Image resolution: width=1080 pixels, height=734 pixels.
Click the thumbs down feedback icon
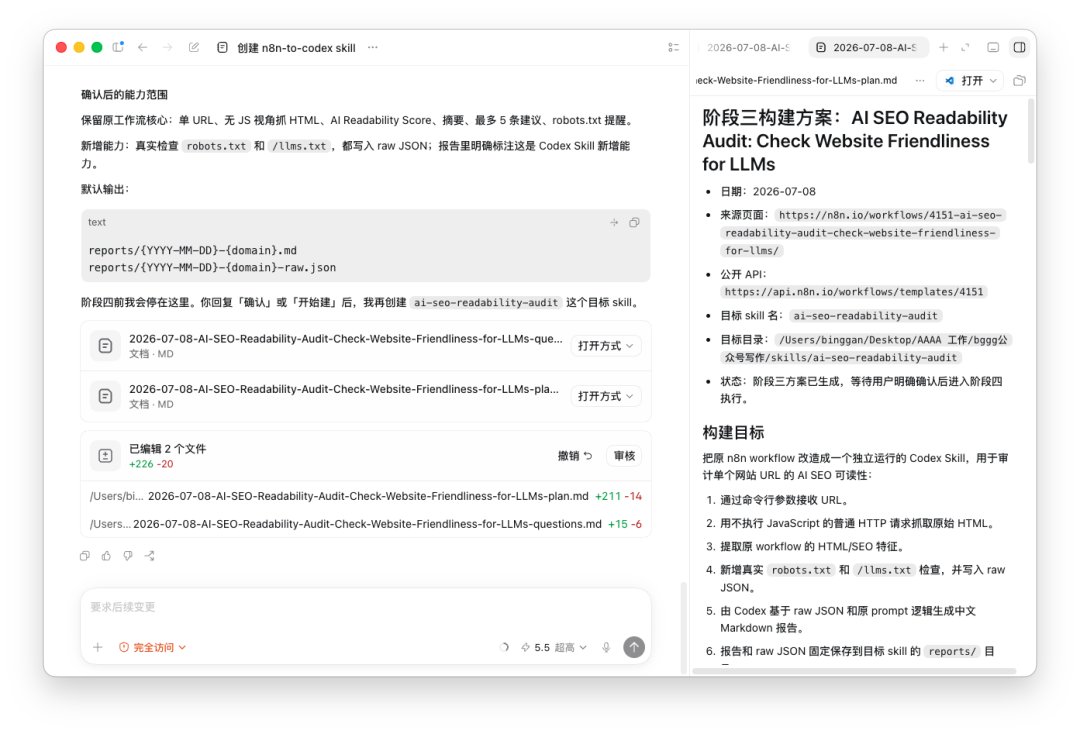[x=128, y=556]
